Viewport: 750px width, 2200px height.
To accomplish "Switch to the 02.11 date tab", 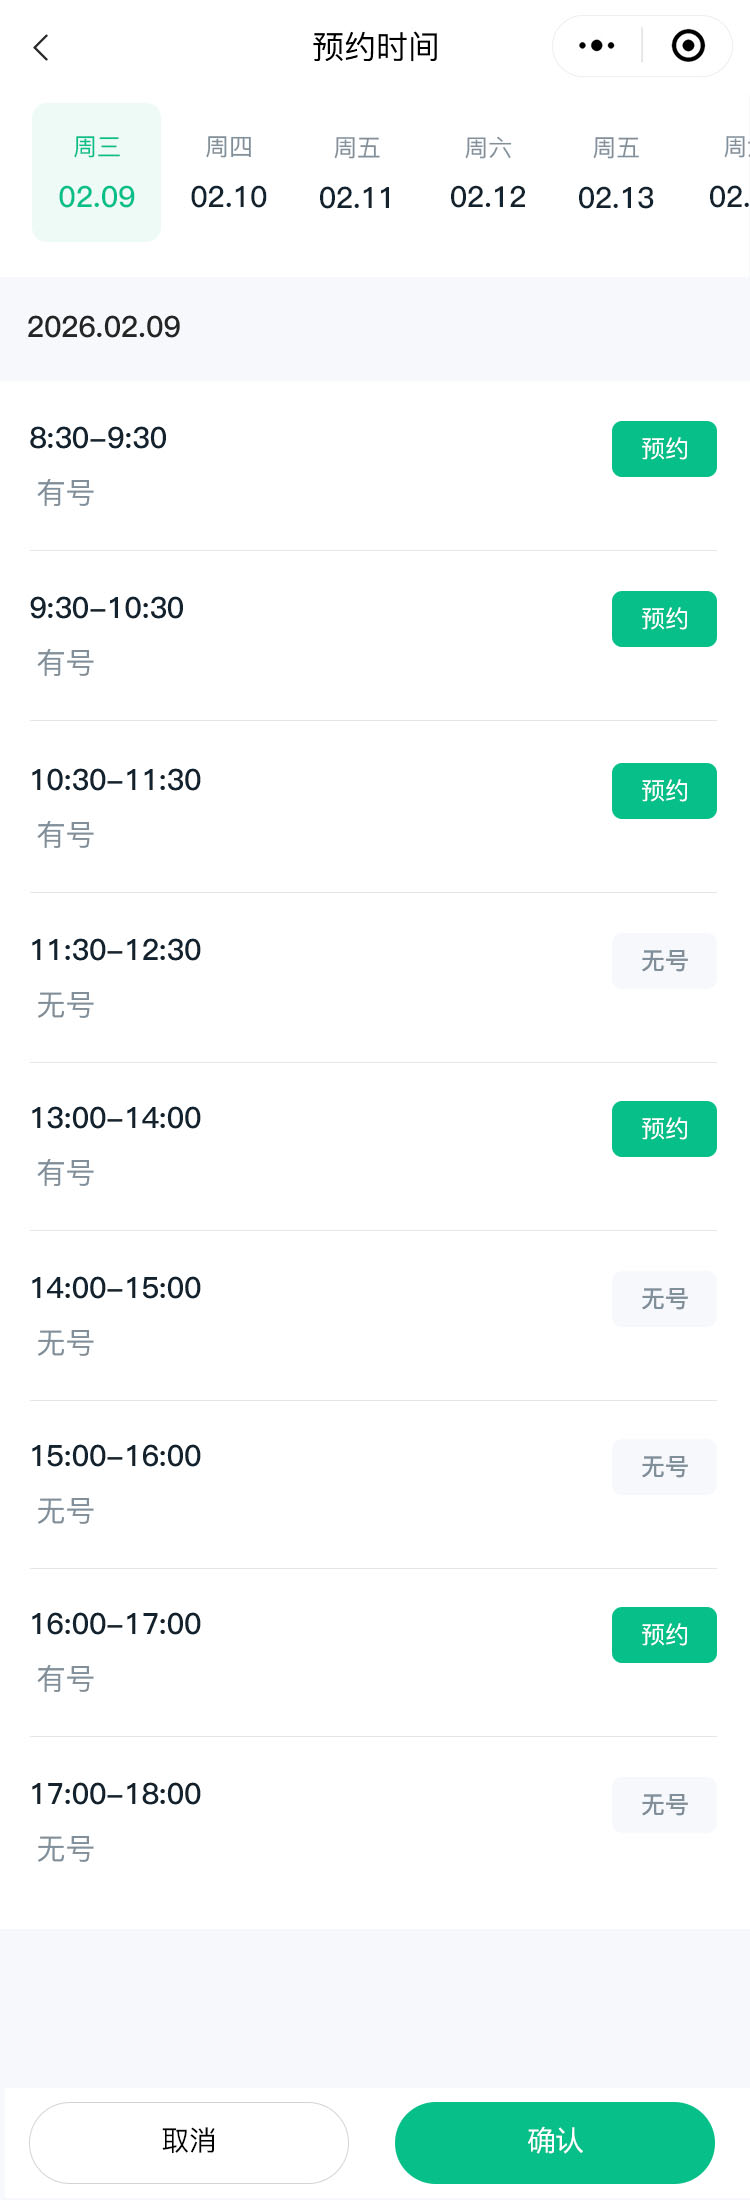I will [357, 173].
